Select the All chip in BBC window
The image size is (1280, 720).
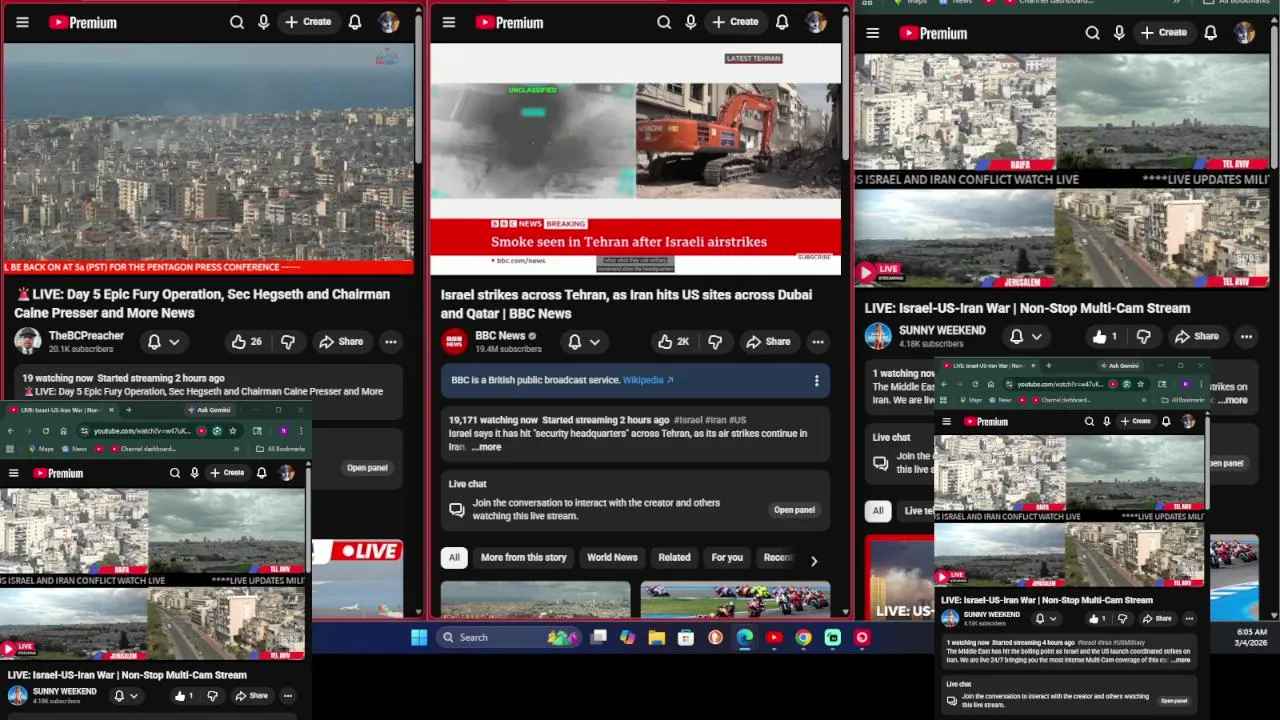(x=454, y=558)
